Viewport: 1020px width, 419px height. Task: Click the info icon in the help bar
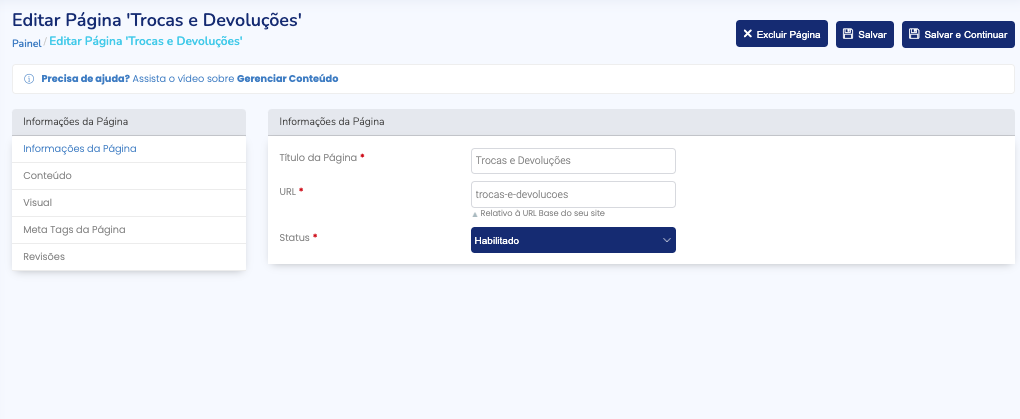coord(29,78)
